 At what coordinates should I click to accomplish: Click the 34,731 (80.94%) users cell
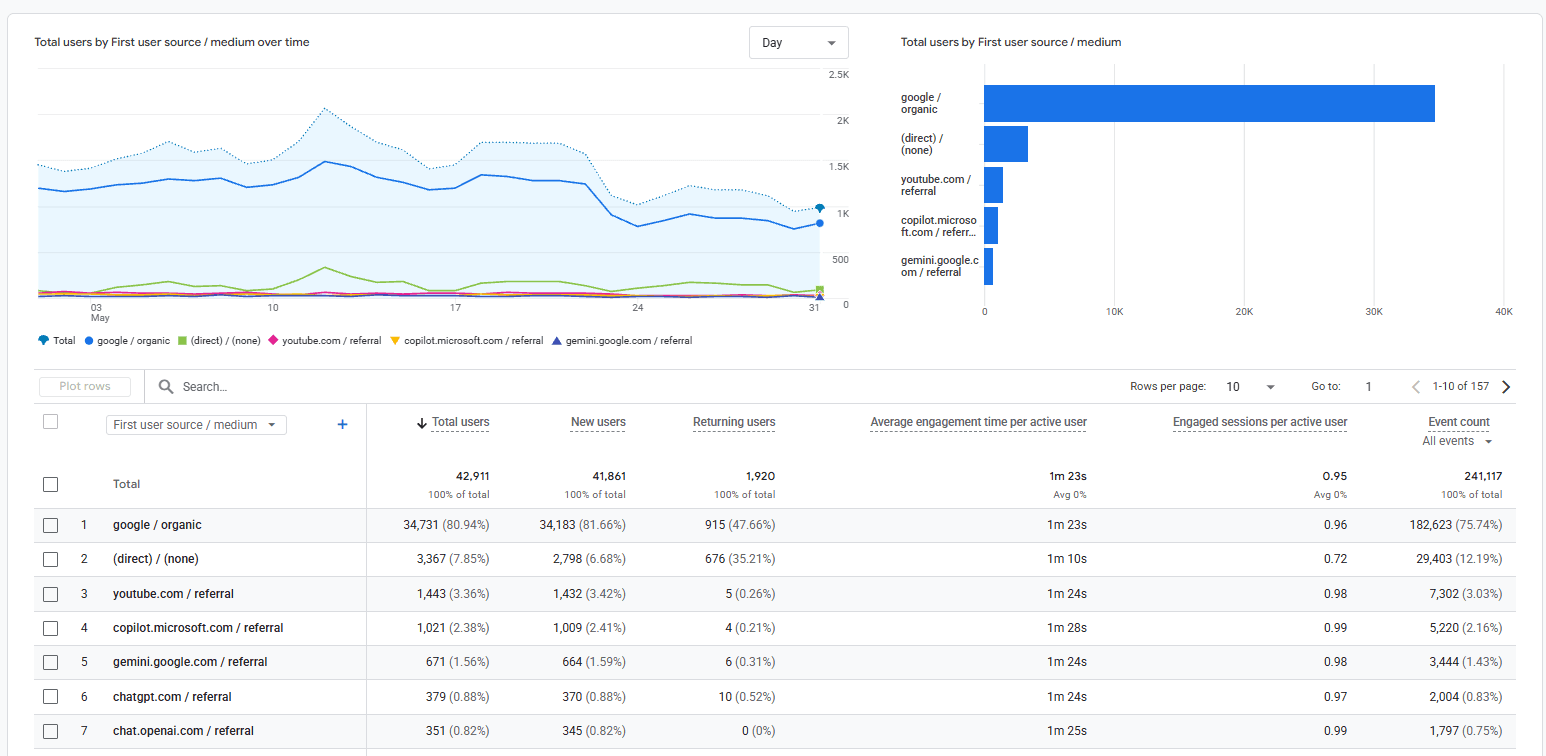(446, 525)
